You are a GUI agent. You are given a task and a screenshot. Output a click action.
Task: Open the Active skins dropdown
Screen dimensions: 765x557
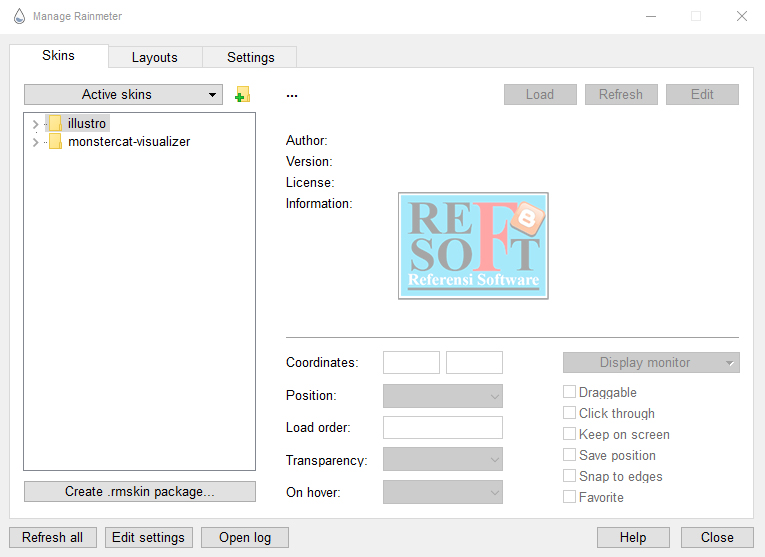click(123, 95)
